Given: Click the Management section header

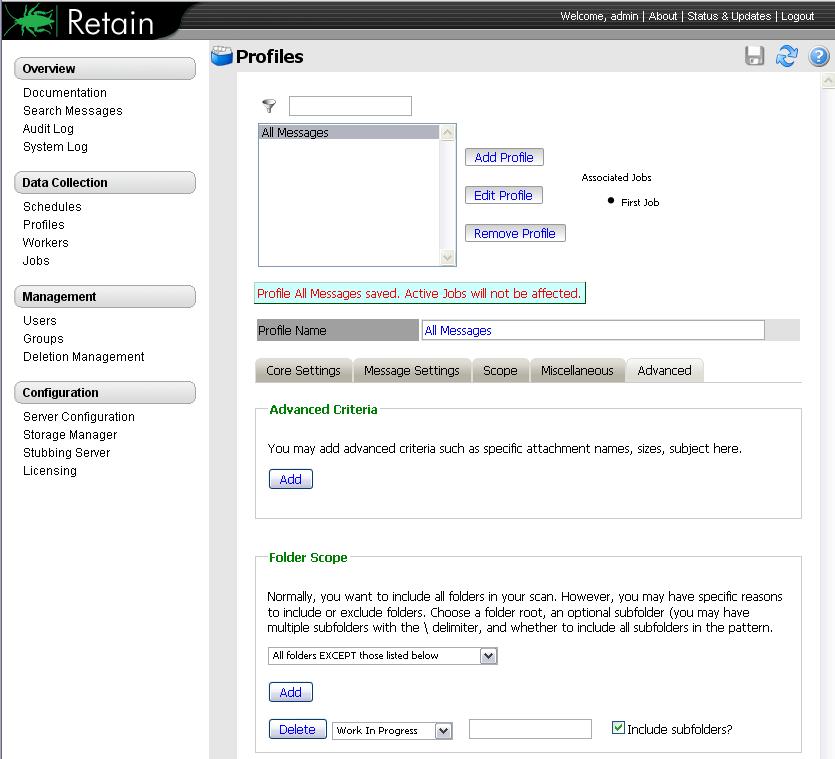Looking at the screenshot, I should coord(105,297).
